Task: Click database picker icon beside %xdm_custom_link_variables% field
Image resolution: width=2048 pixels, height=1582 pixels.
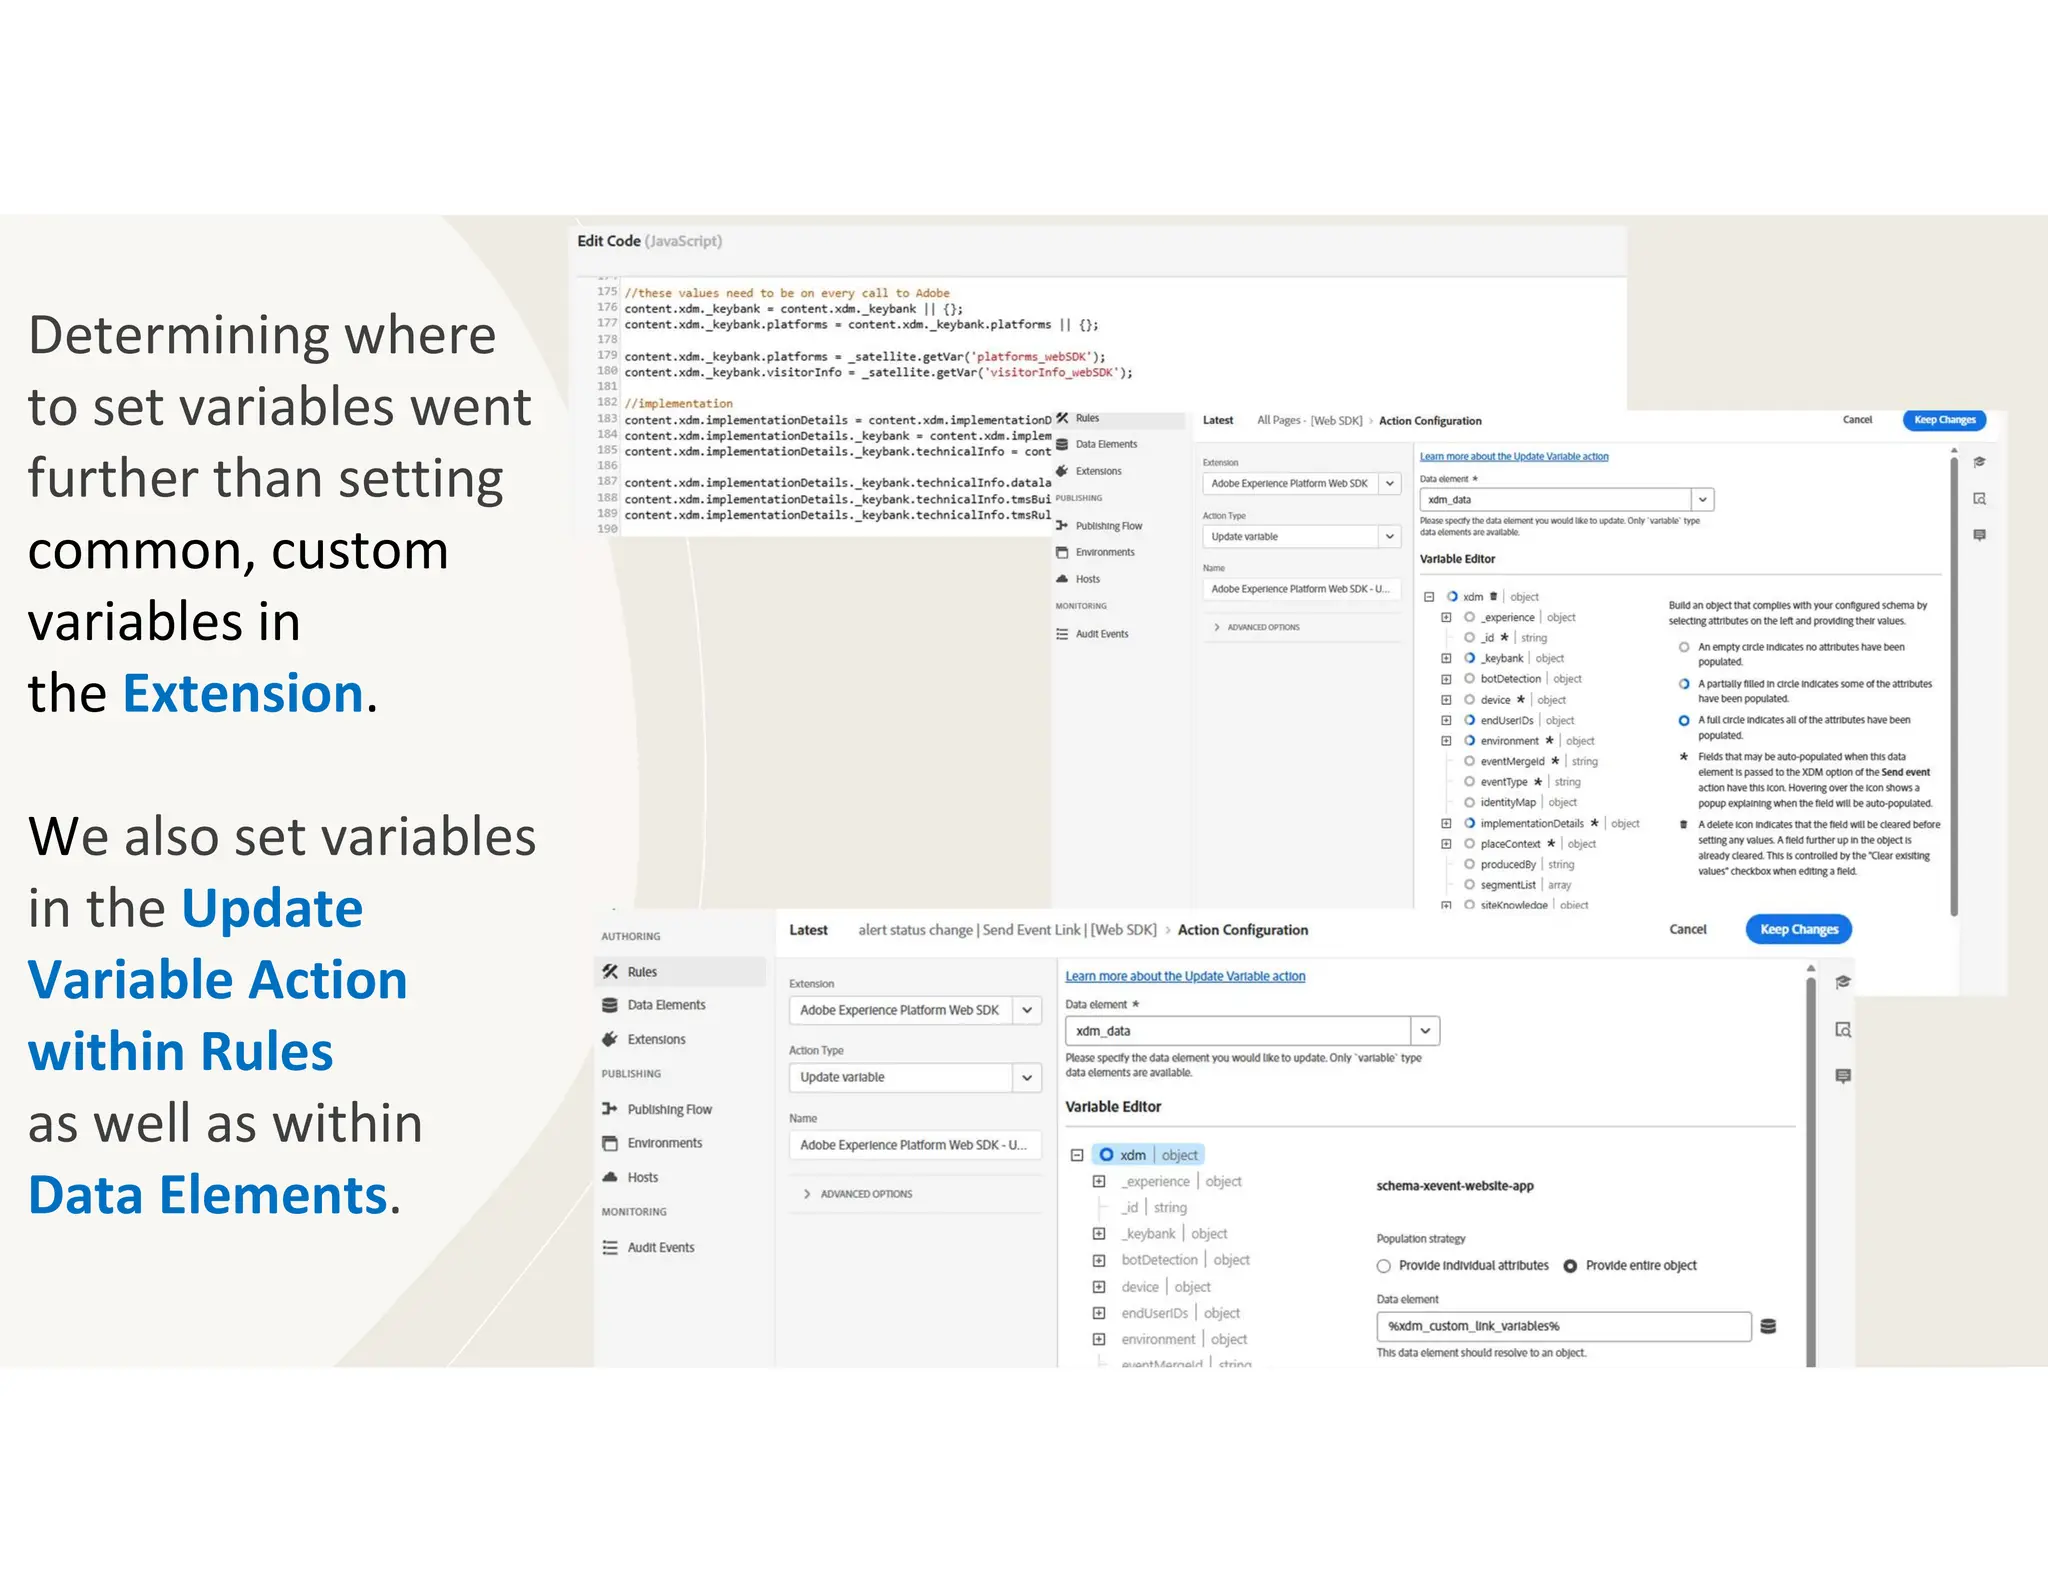Action: tap(1768, 1326)
